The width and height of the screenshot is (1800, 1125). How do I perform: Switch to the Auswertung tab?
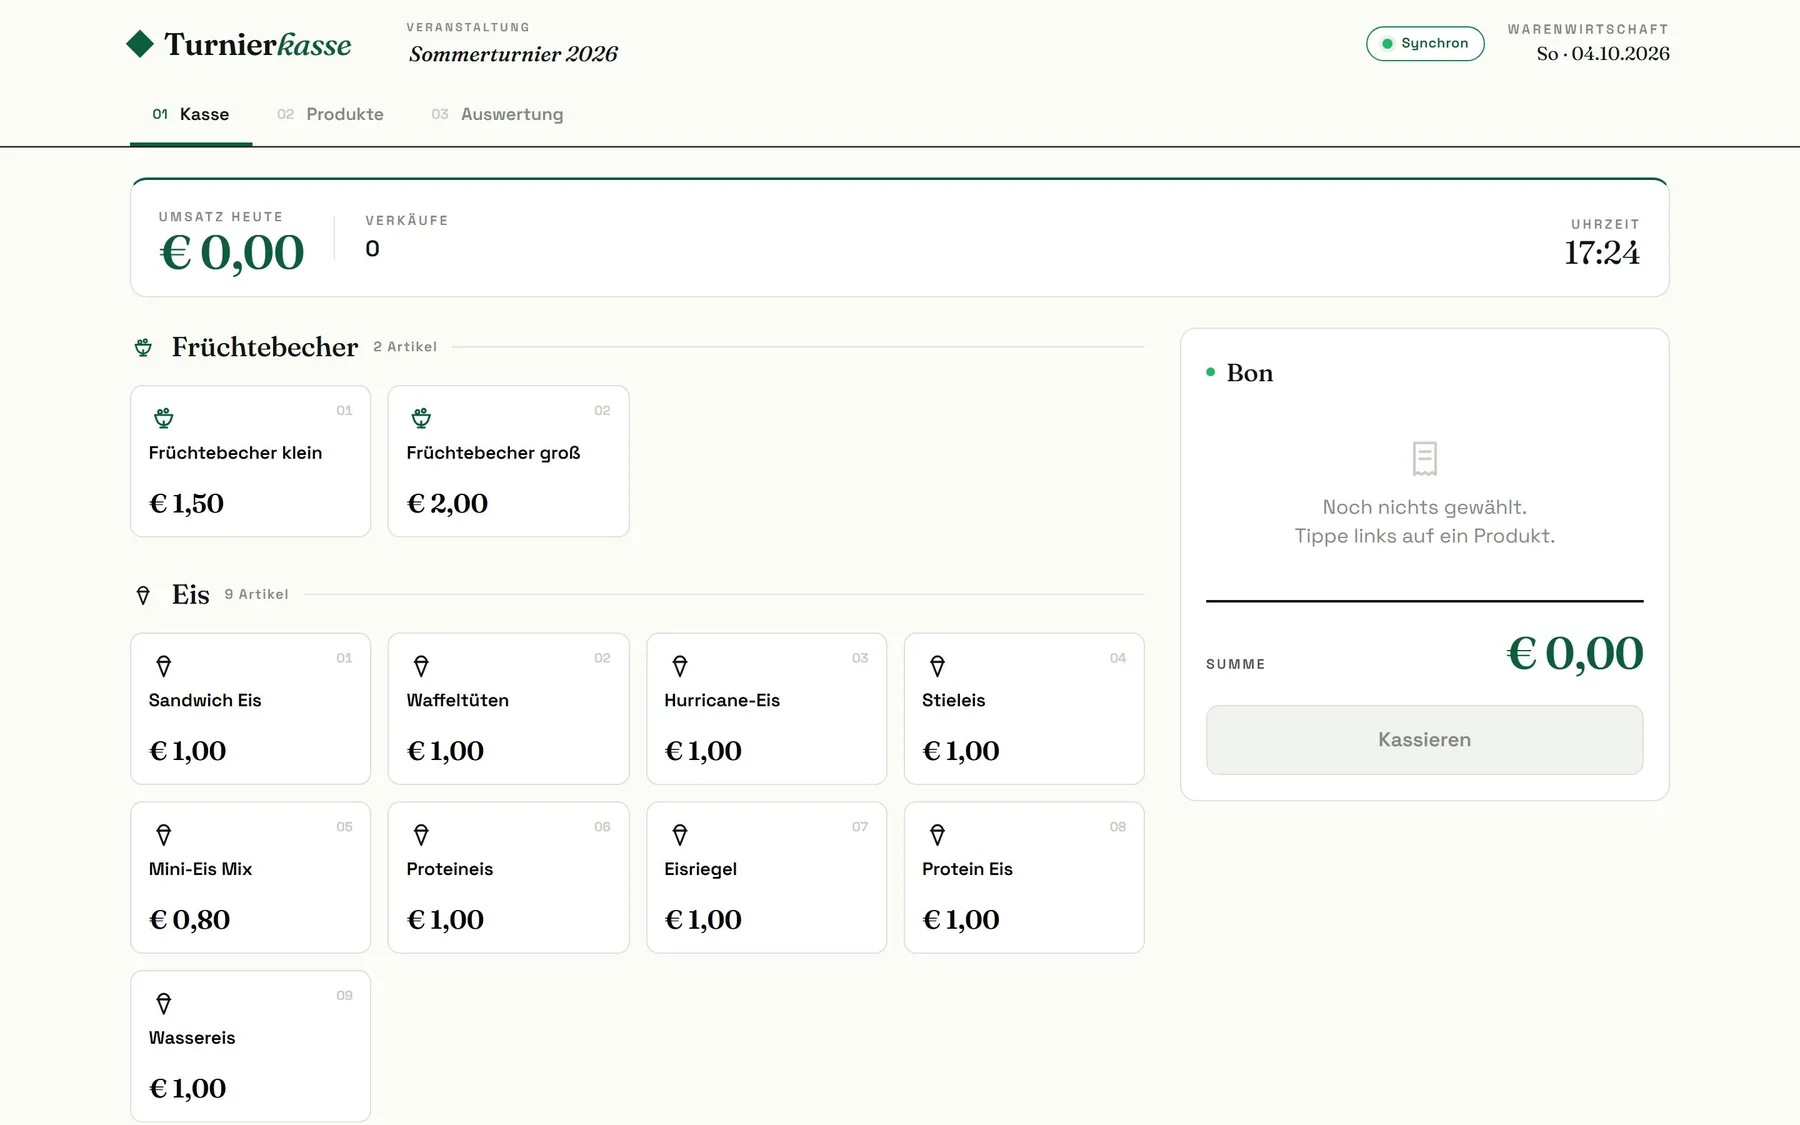pos(497,114)
